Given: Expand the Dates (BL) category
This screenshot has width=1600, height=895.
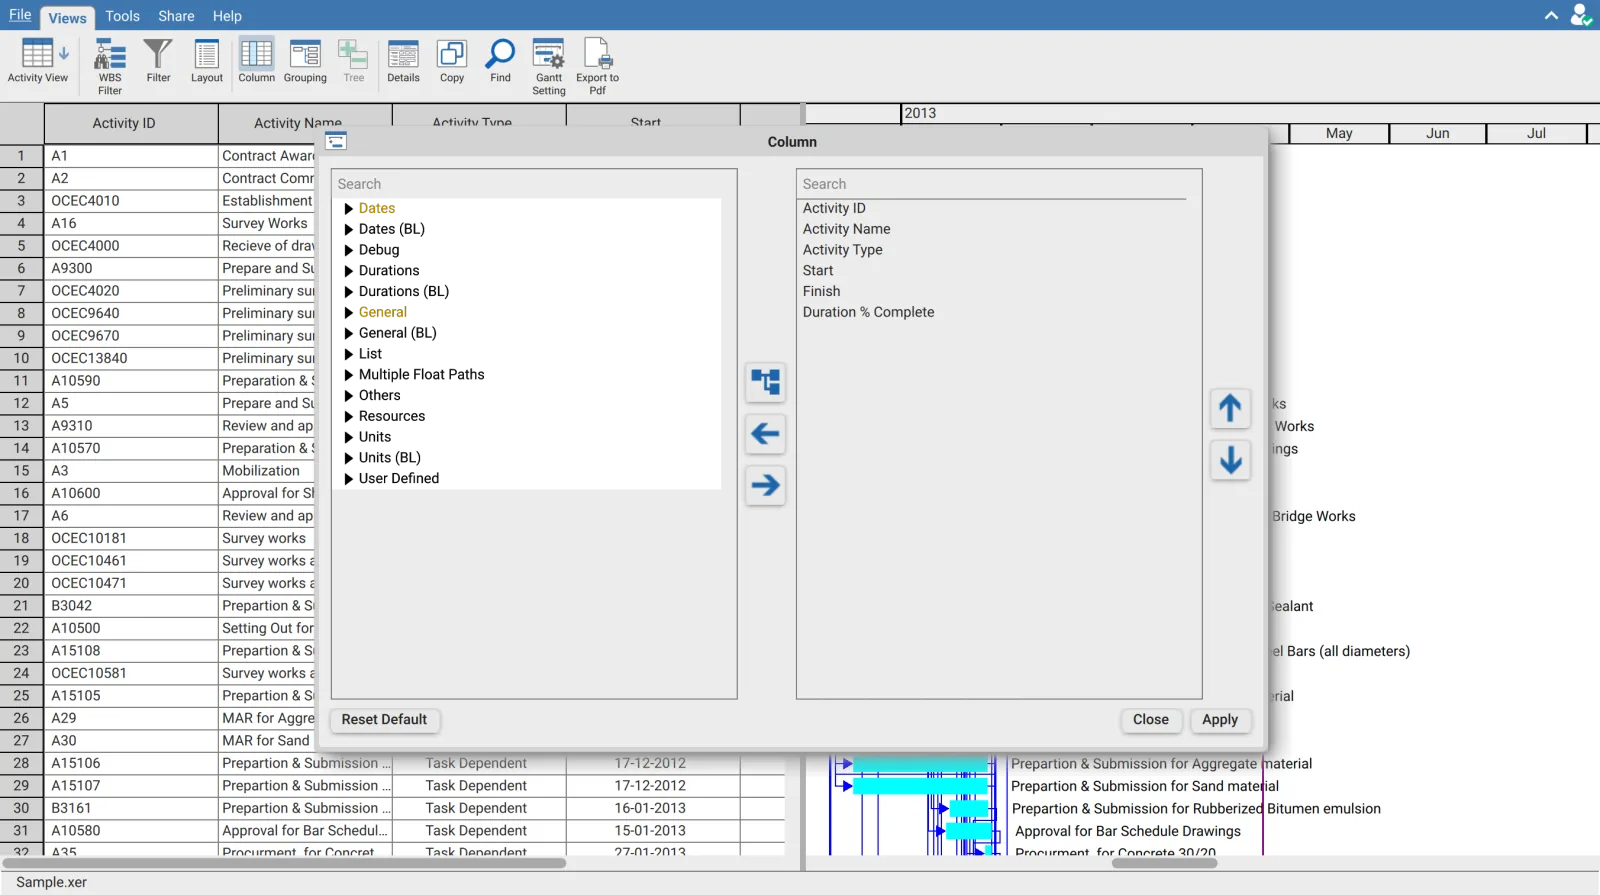Looking at the screenshot, I should [x=349, y=230].
